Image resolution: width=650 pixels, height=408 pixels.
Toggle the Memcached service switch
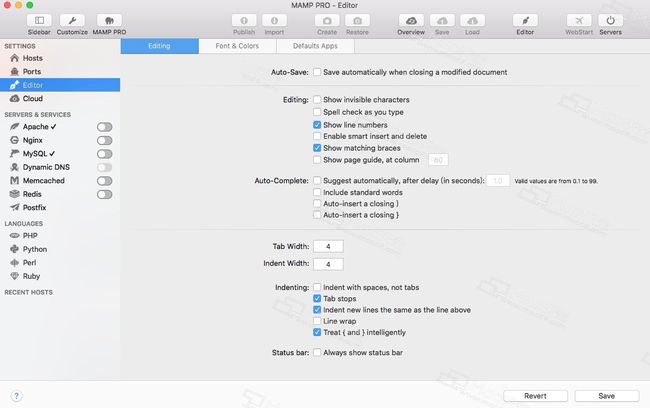point(104,181)
